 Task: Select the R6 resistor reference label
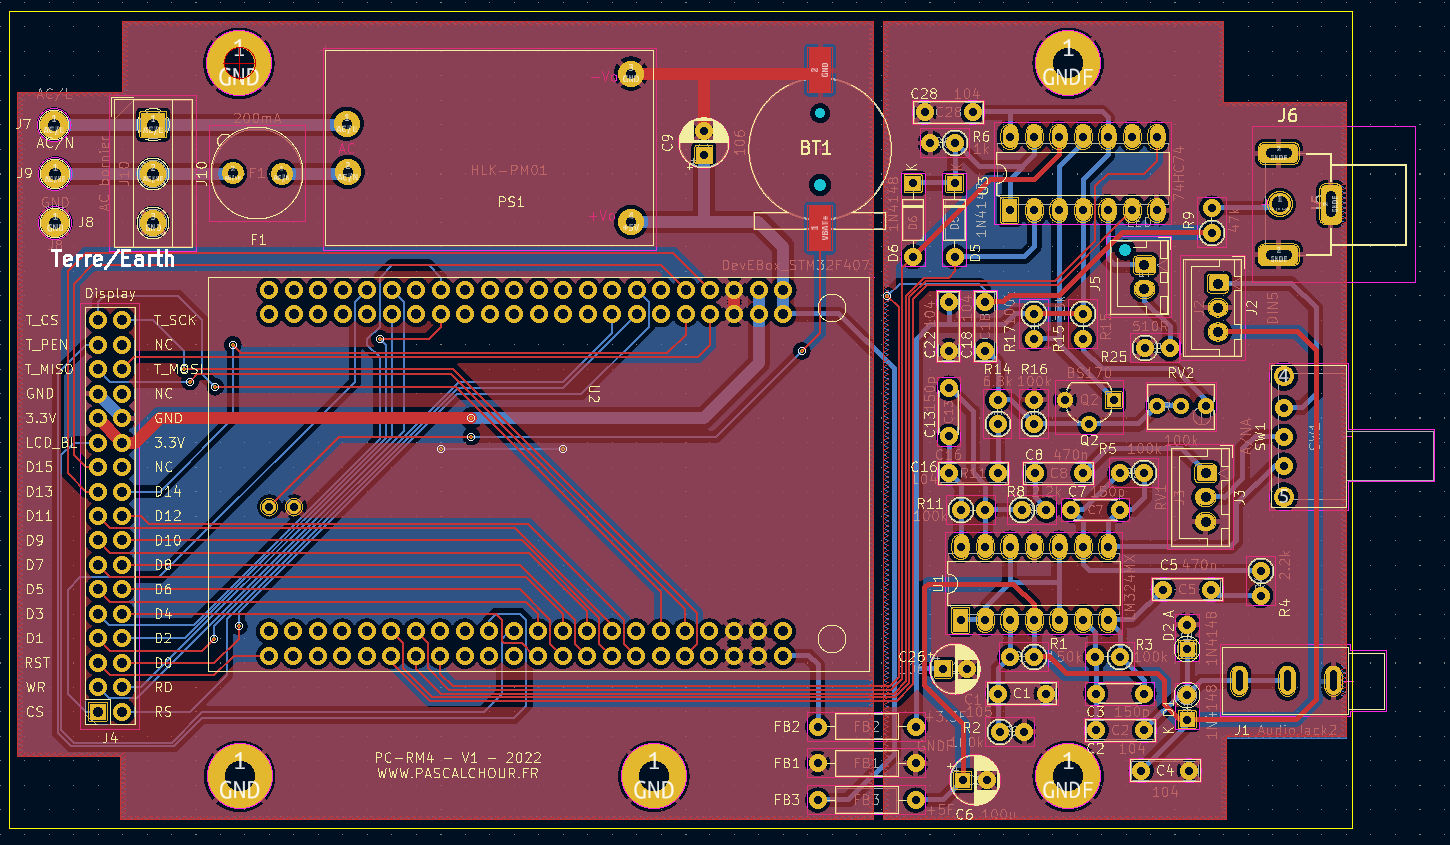pyautogui.click(x=981, y=136)
